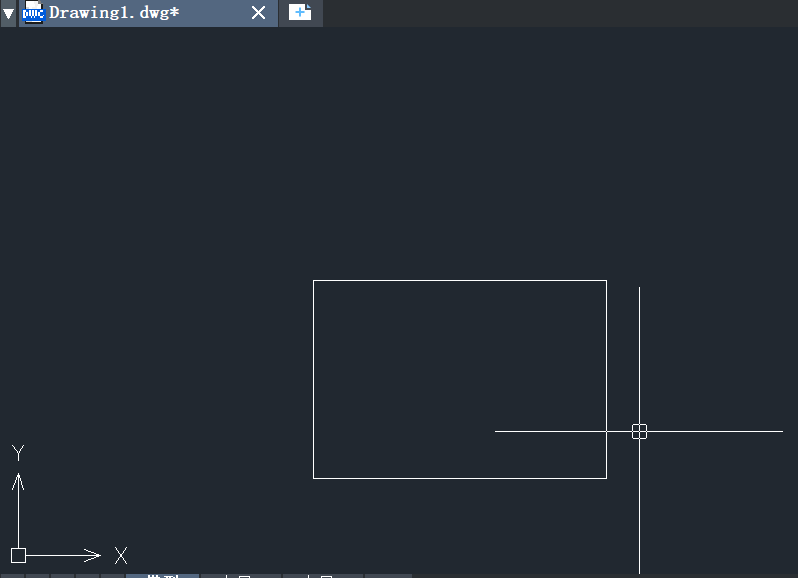798x578 pixels.
Task: Close the Drawing1.dwg tab
Action: (259, 13)
